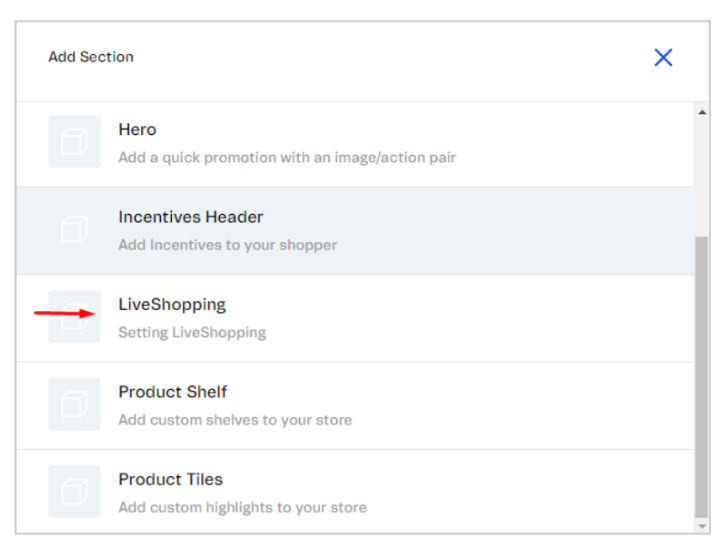This screenshot has width=727, height=556.
Task: Click the Add Section dialog title
Action: tap(91, 57)
